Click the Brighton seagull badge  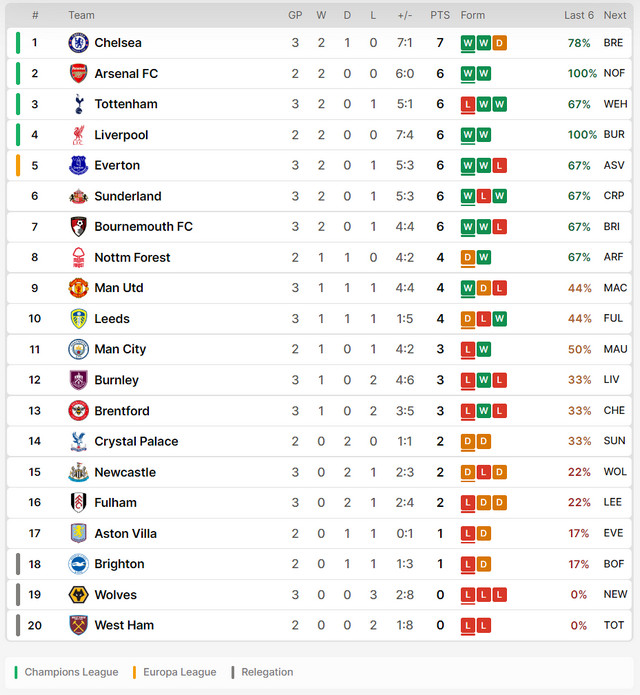[x=78, y=564]
